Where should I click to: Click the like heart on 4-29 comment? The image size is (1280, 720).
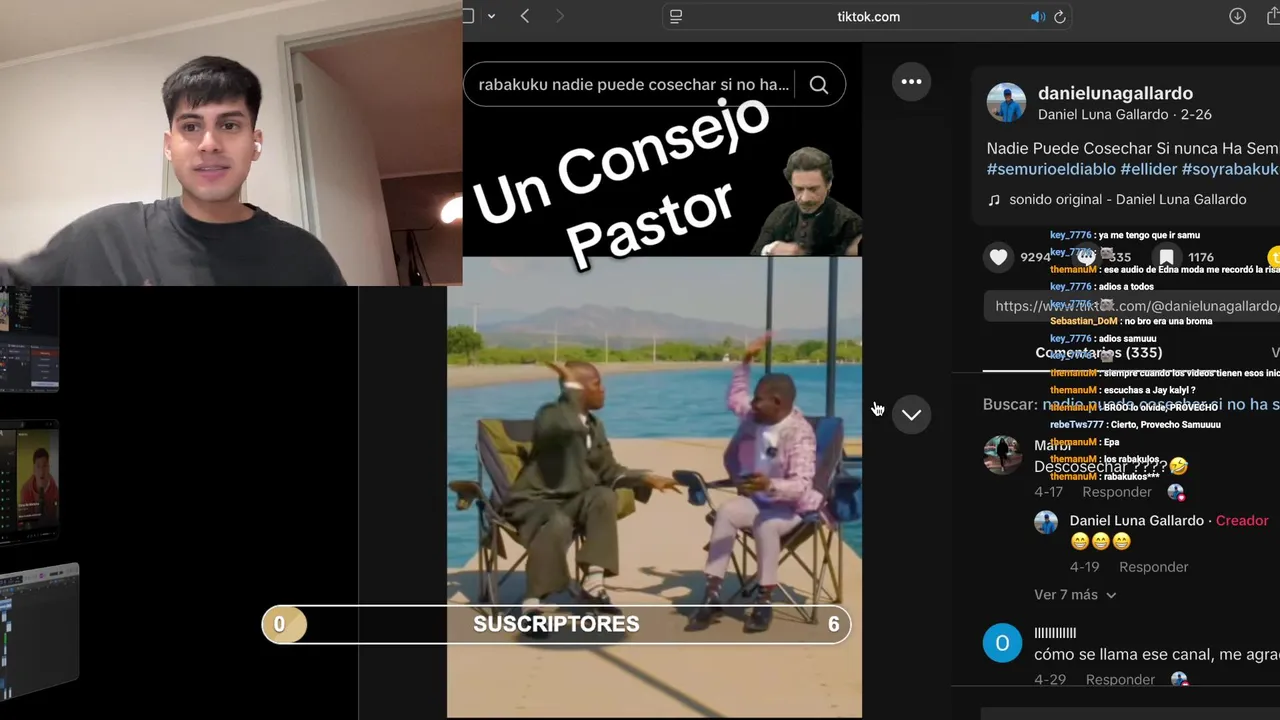click(1180, 680)
